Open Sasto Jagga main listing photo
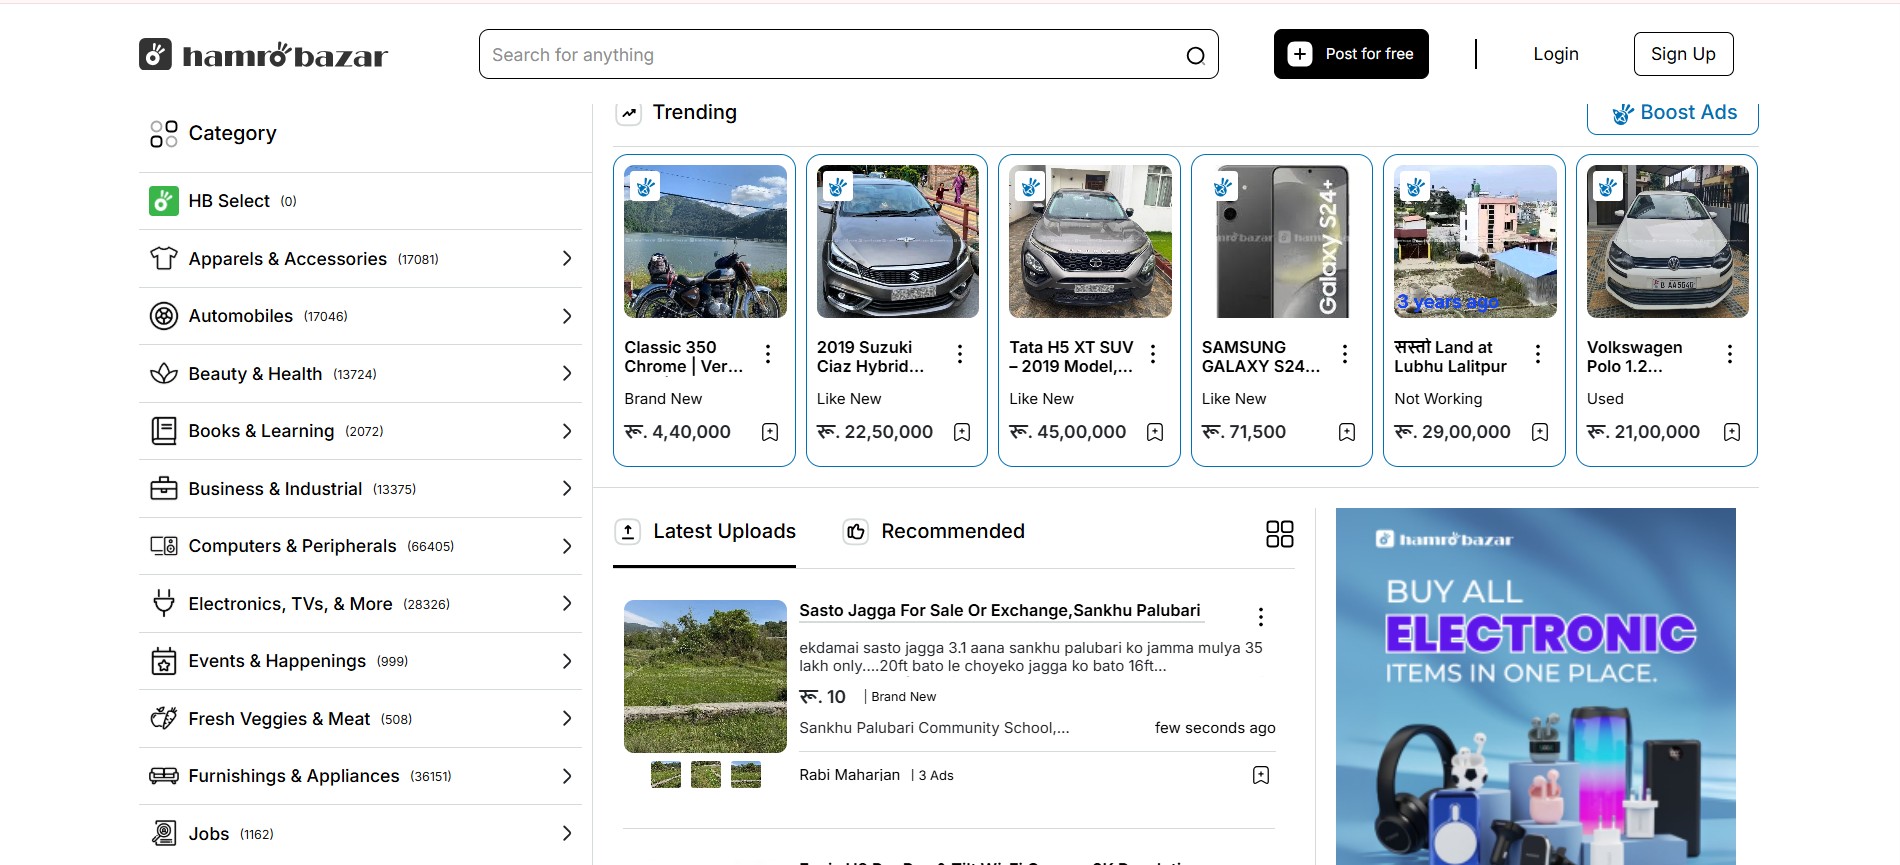The image size is (1900, 865). pos(705,676)
